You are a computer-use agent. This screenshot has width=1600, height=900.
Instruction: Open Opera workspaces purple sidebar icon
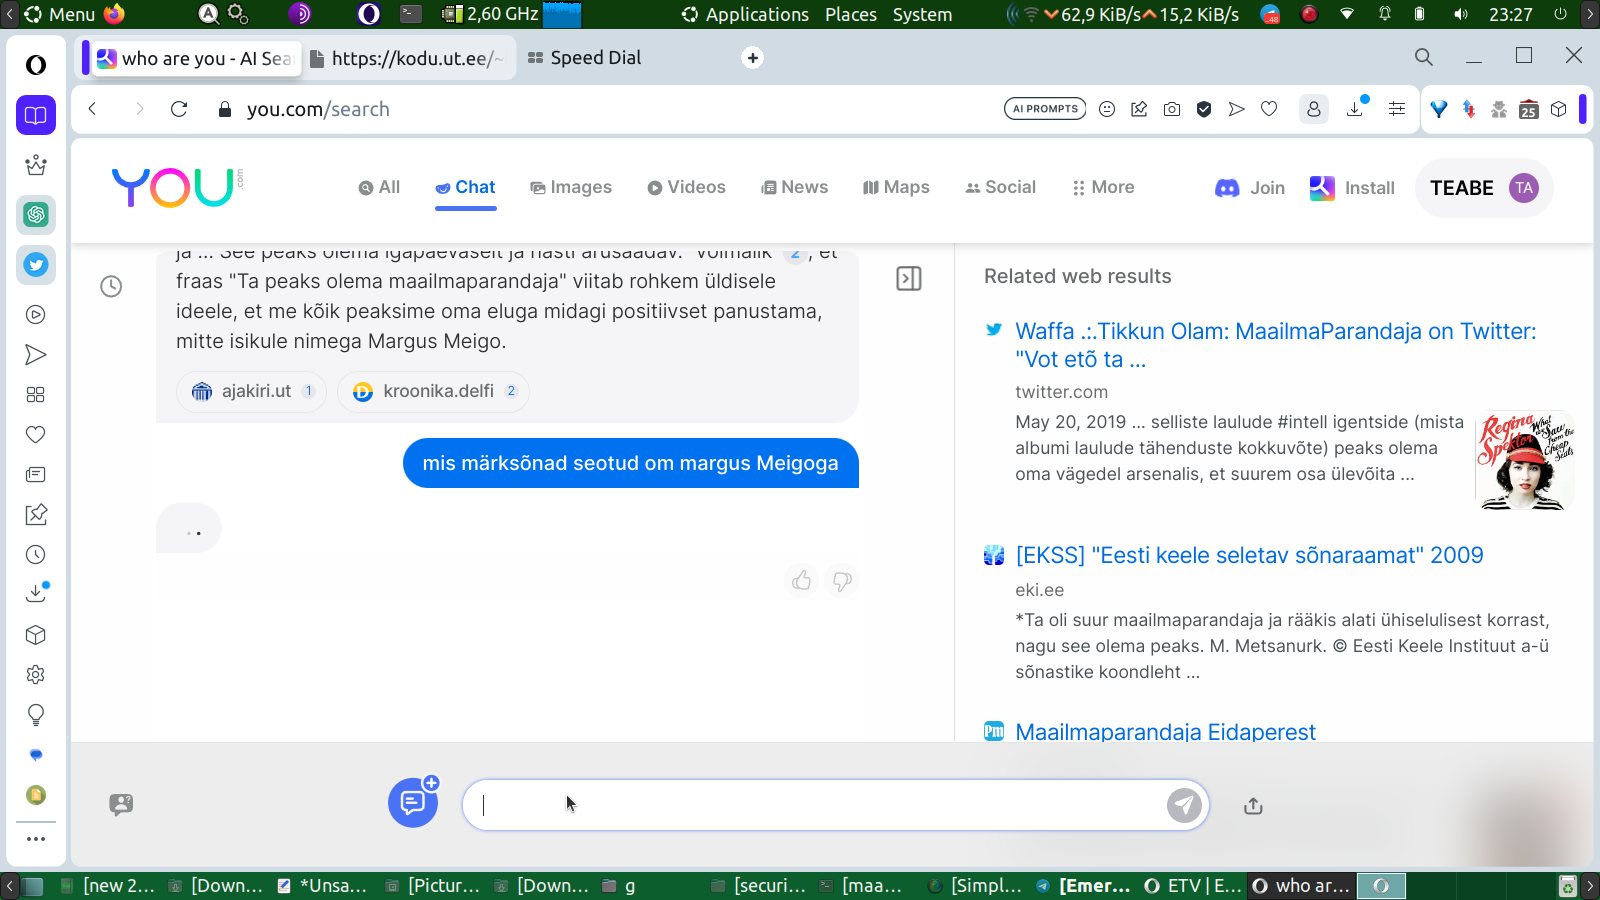click(x=36, y=115)
